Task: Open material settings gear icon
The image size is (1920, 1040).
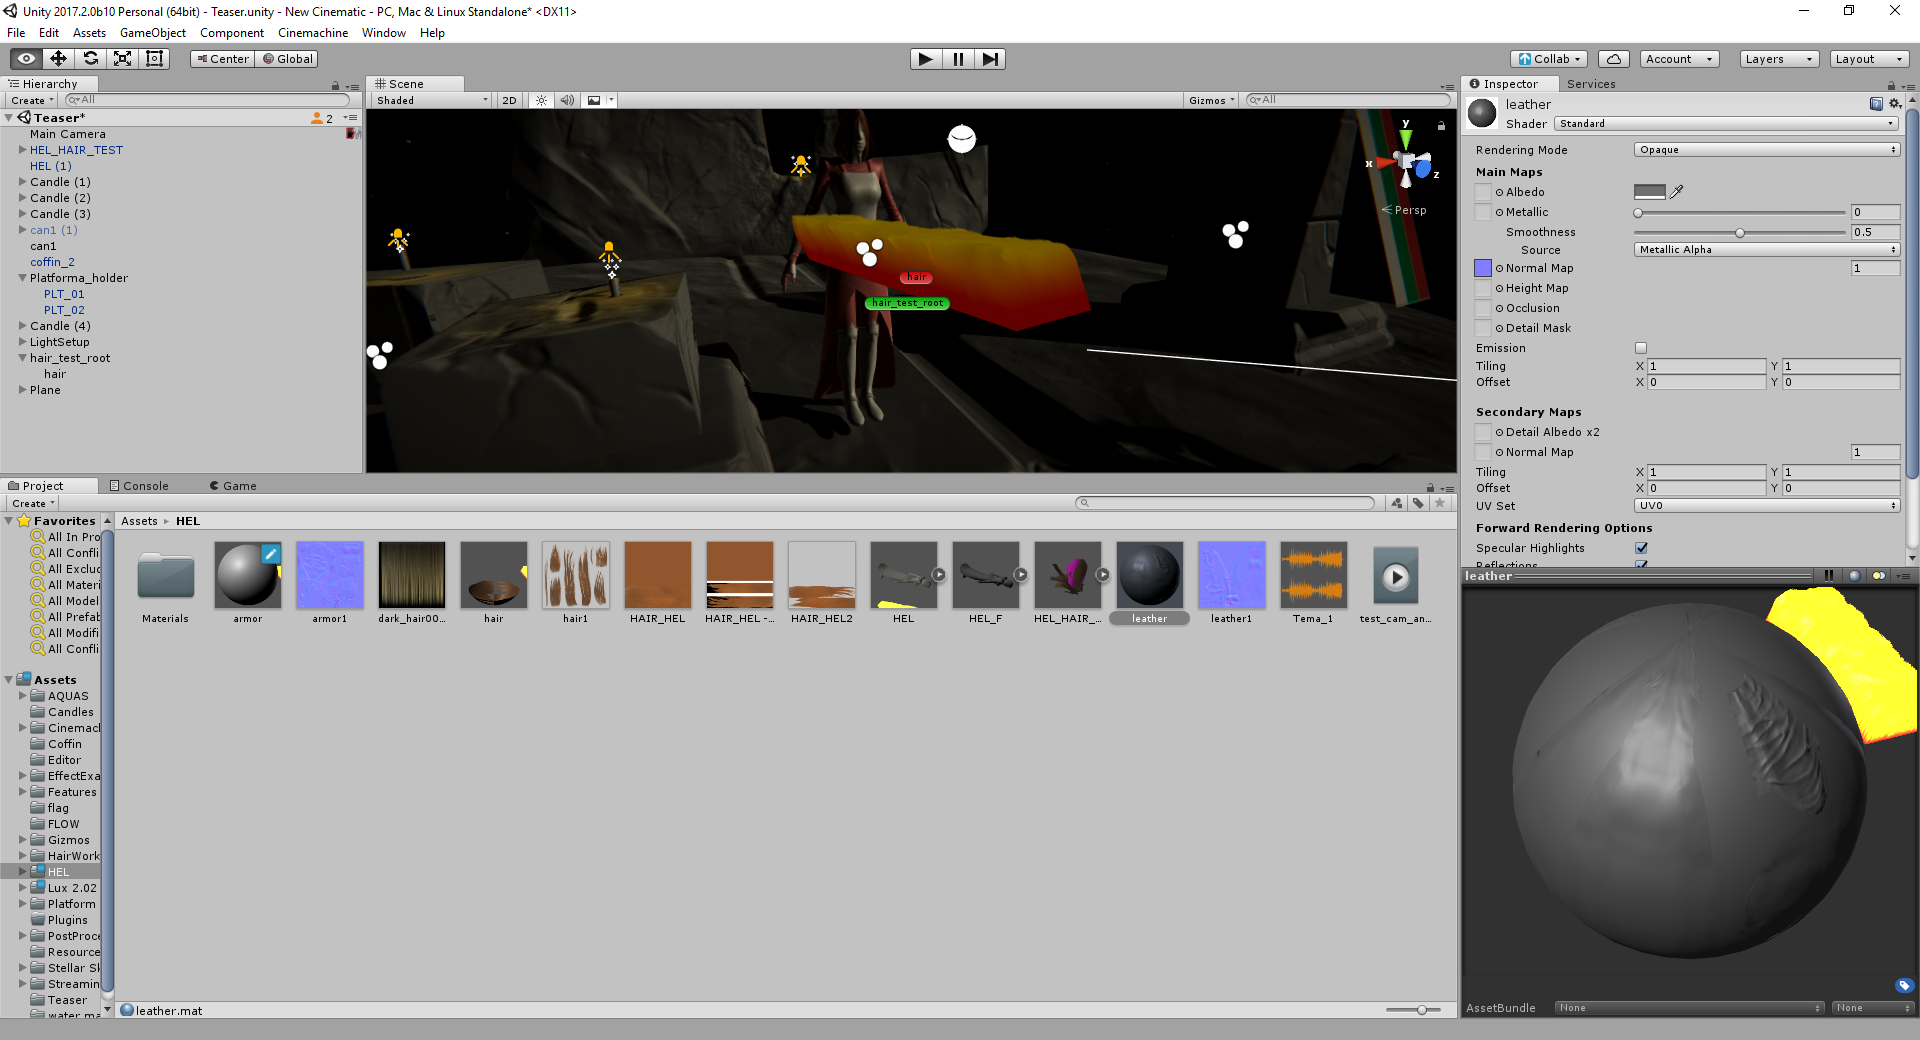Action: coord(1894,104)
